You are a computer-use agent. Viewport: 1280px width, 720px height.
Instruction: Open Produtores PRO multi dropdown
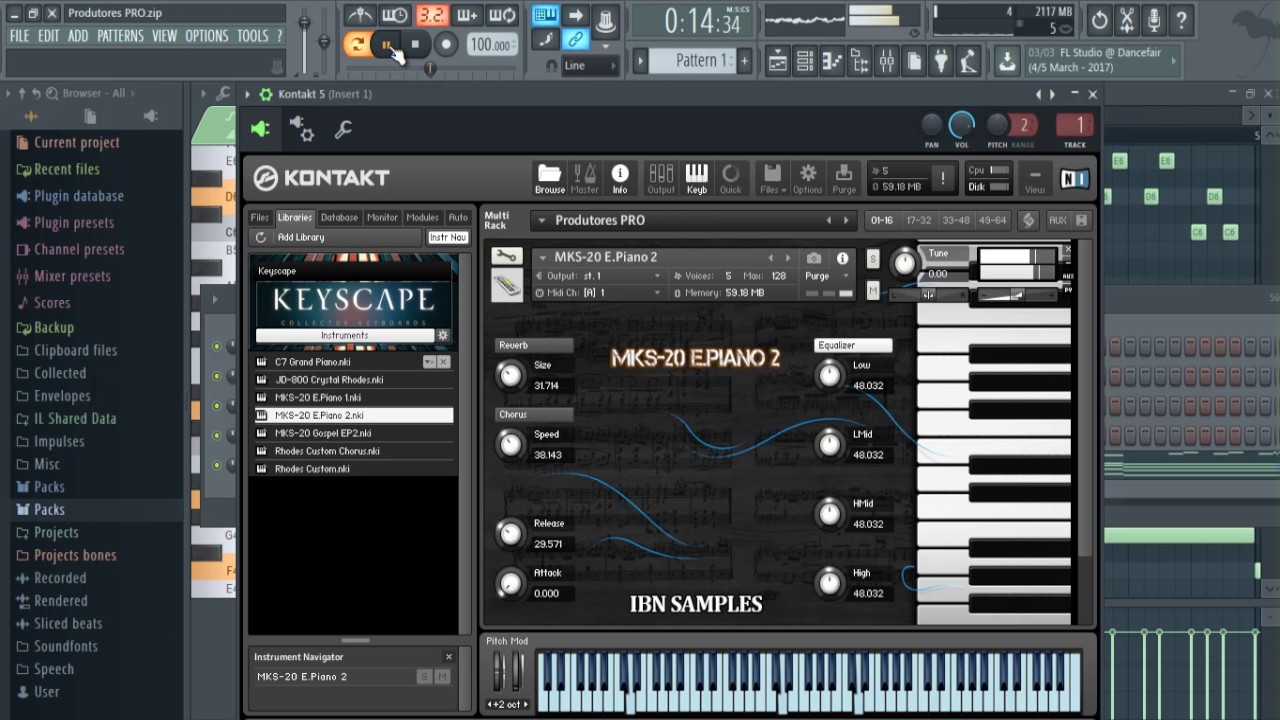click(542, 220)
